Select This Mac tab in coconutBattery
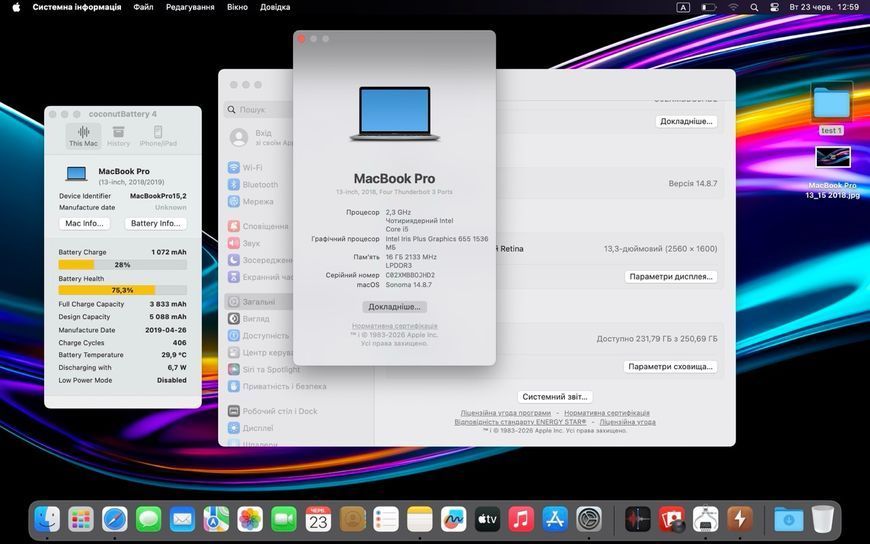870x544 pixels. [x=83, y=136]
